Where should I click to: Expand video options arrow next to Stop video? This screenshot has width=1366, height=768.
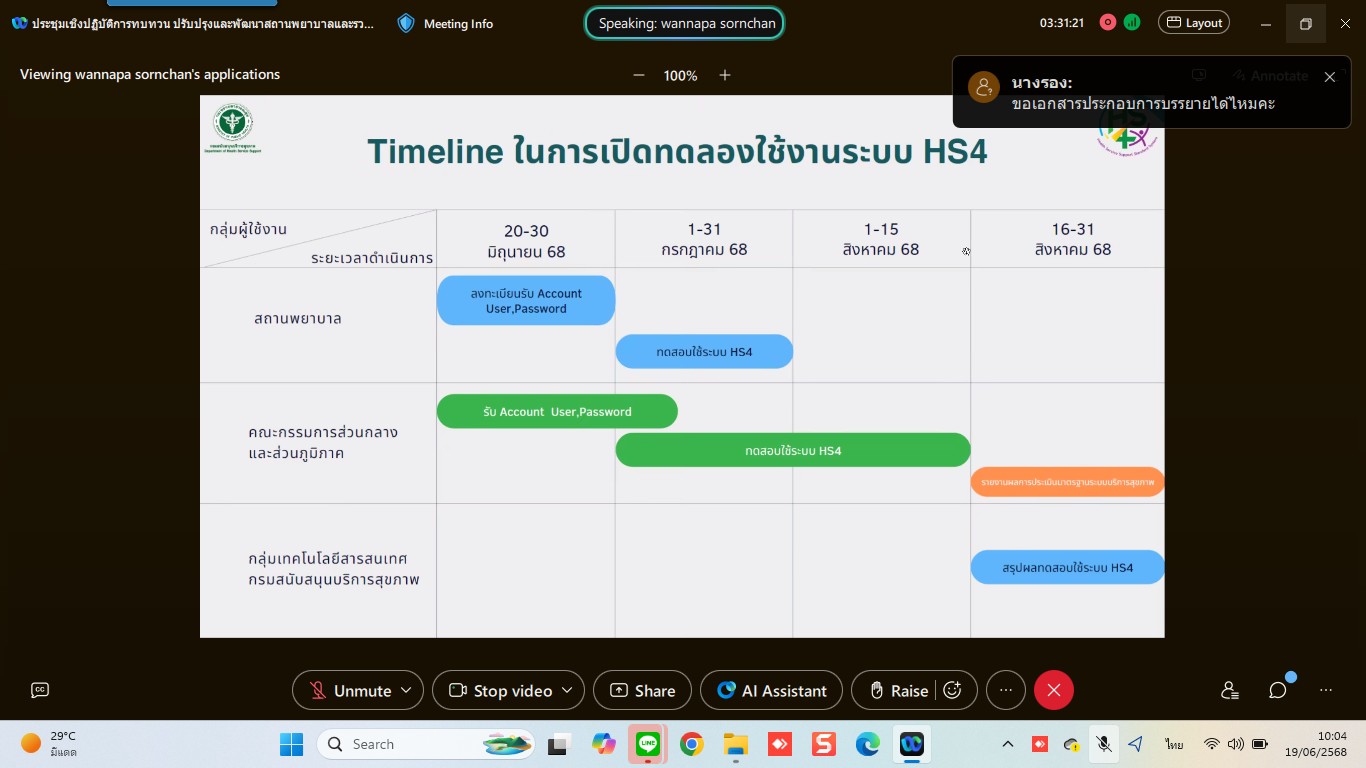tap(567, 690)
